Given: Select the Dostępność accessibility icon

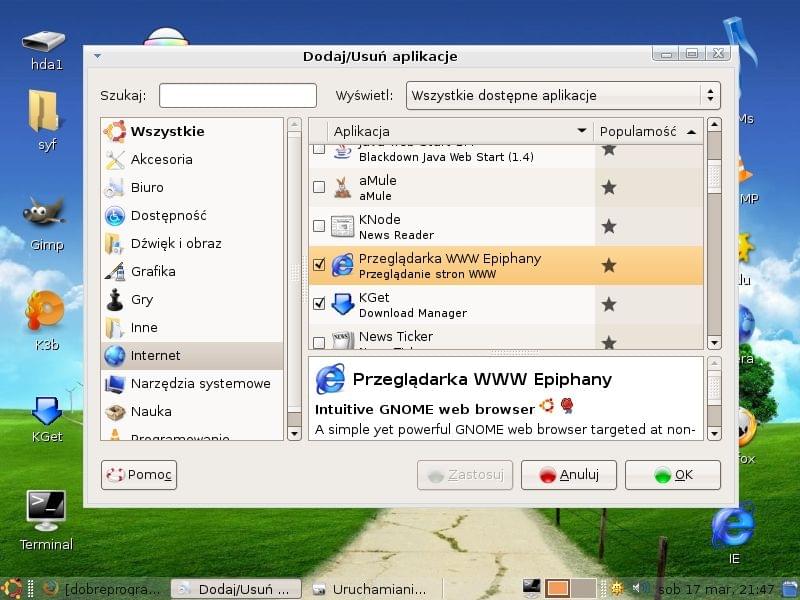Looking at the screenshot, I should point(114,216).
